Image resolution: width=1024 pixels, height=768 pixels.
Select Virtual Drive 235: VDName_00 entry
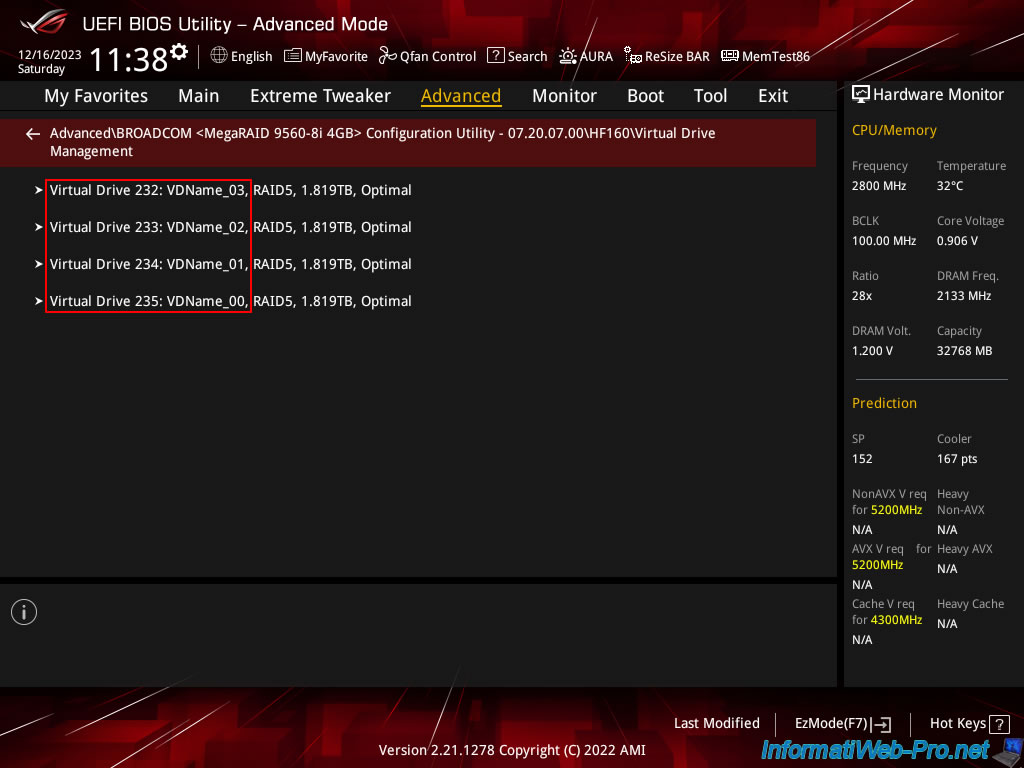coord(231,301)
